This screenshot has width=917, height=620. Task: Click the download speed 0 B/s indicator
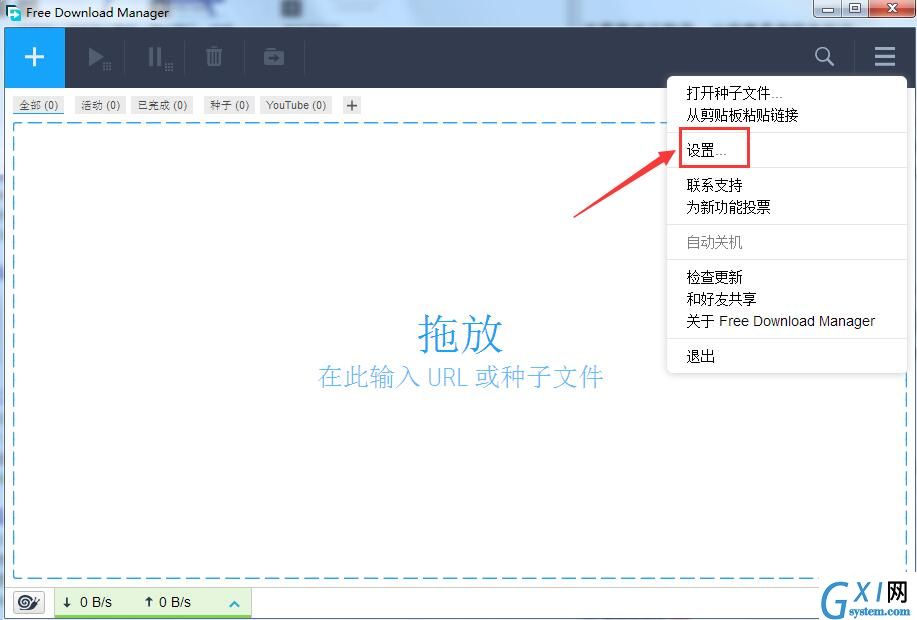click(87, 602)
